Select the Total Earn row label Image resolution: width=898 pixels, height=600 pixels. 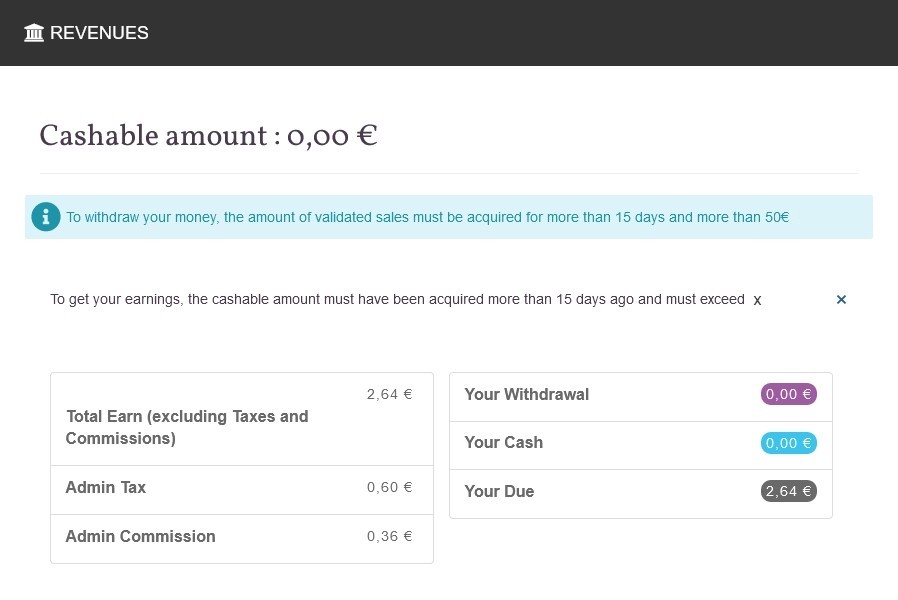coord(187,427)
